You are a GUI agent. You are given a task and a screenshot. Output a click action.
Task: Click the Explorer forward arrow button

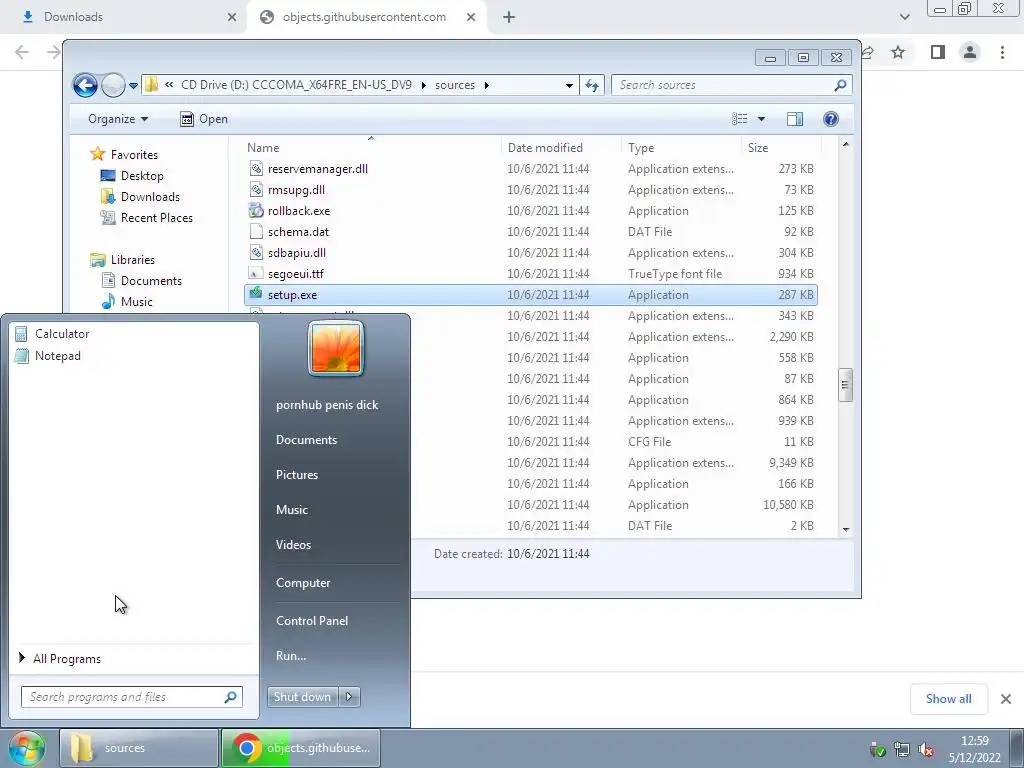113,85
